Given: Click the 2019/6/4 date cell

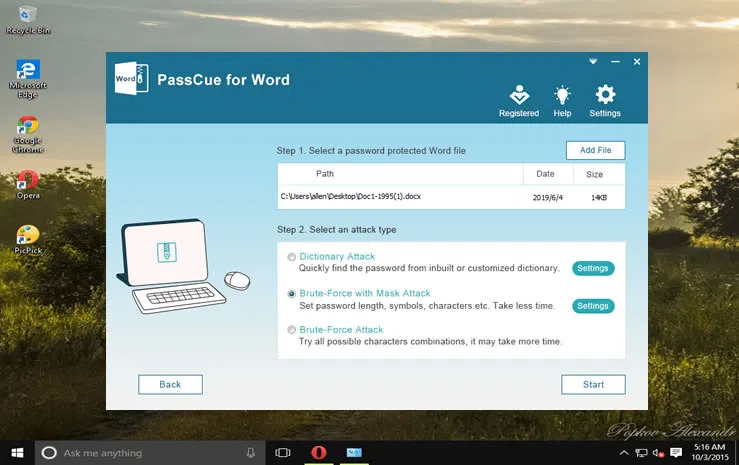Looking at the screenshot, I should (548, 197).
